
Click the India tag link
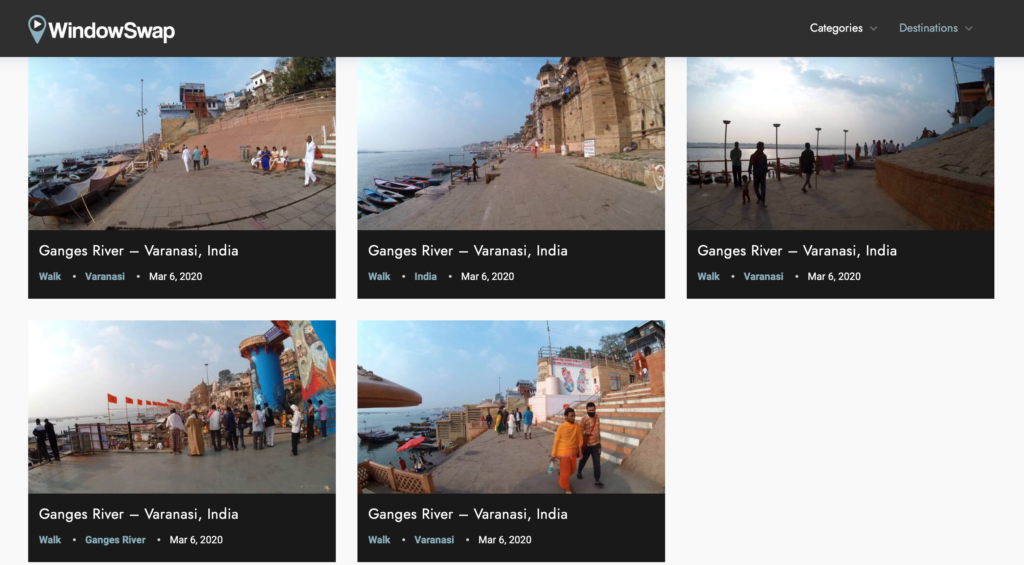coord(426,277)
